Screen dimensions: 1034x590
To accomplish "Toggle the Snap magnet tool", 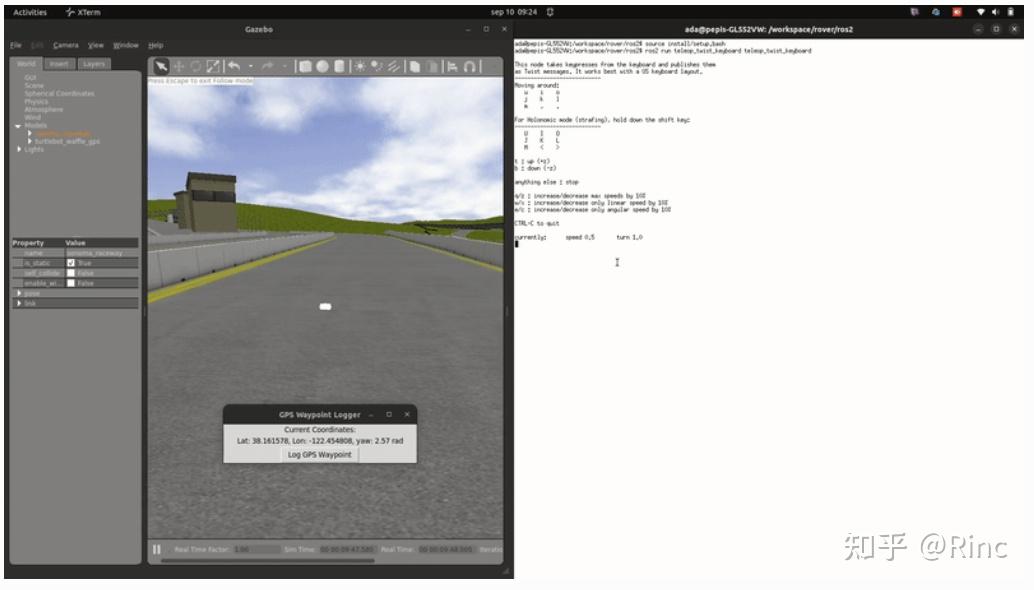I will 470,66.
